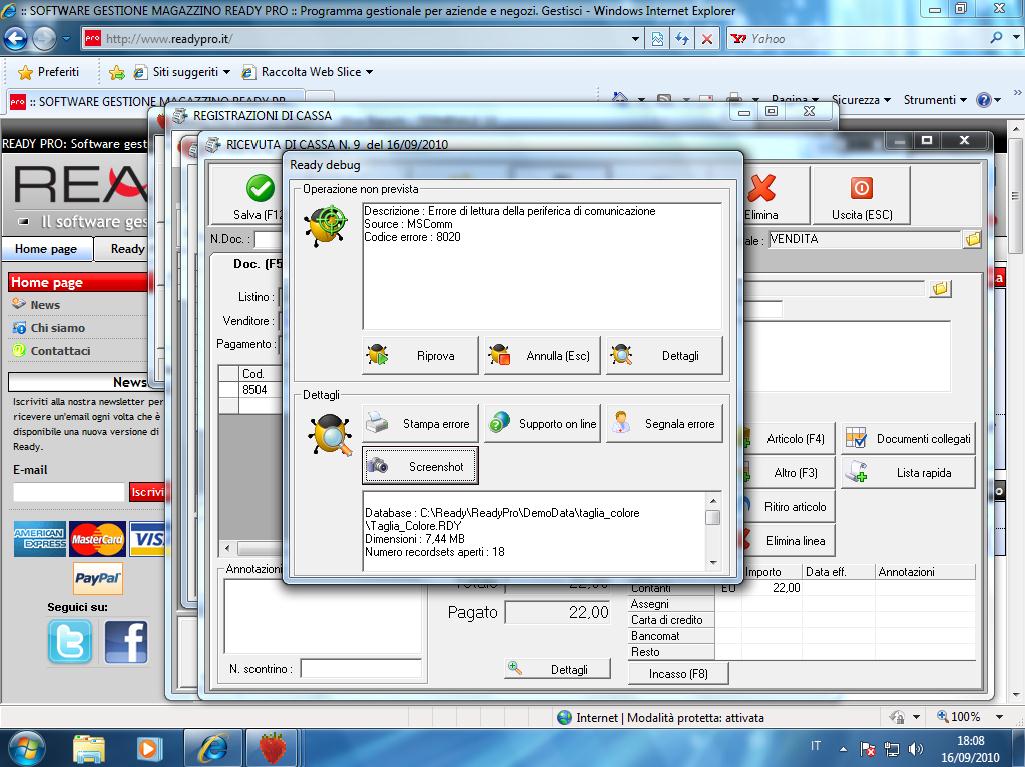Open Dettagli in the Ready debug dialog

click(x=664, y=356)
